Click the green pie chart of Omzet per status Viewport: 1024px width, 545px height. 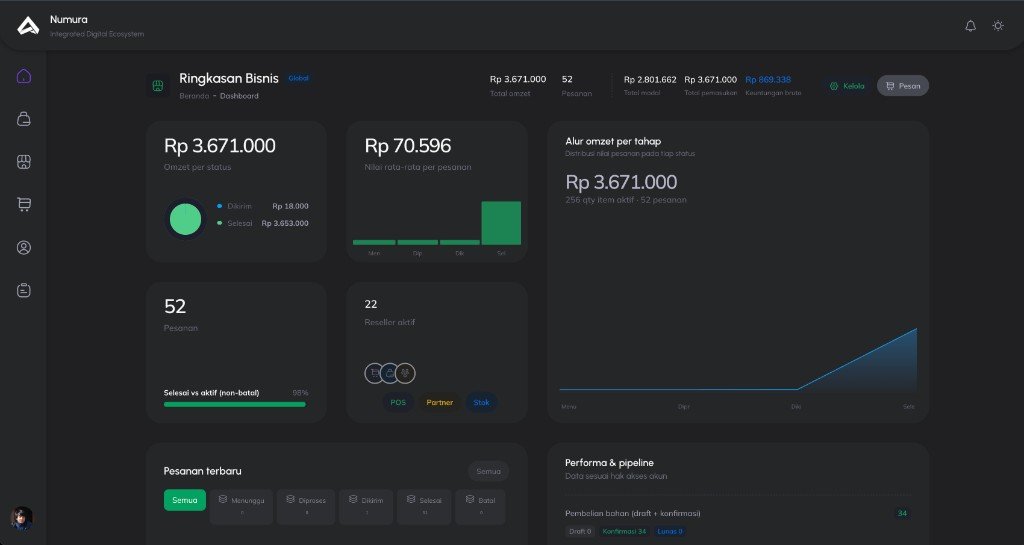tap(185, 219)
